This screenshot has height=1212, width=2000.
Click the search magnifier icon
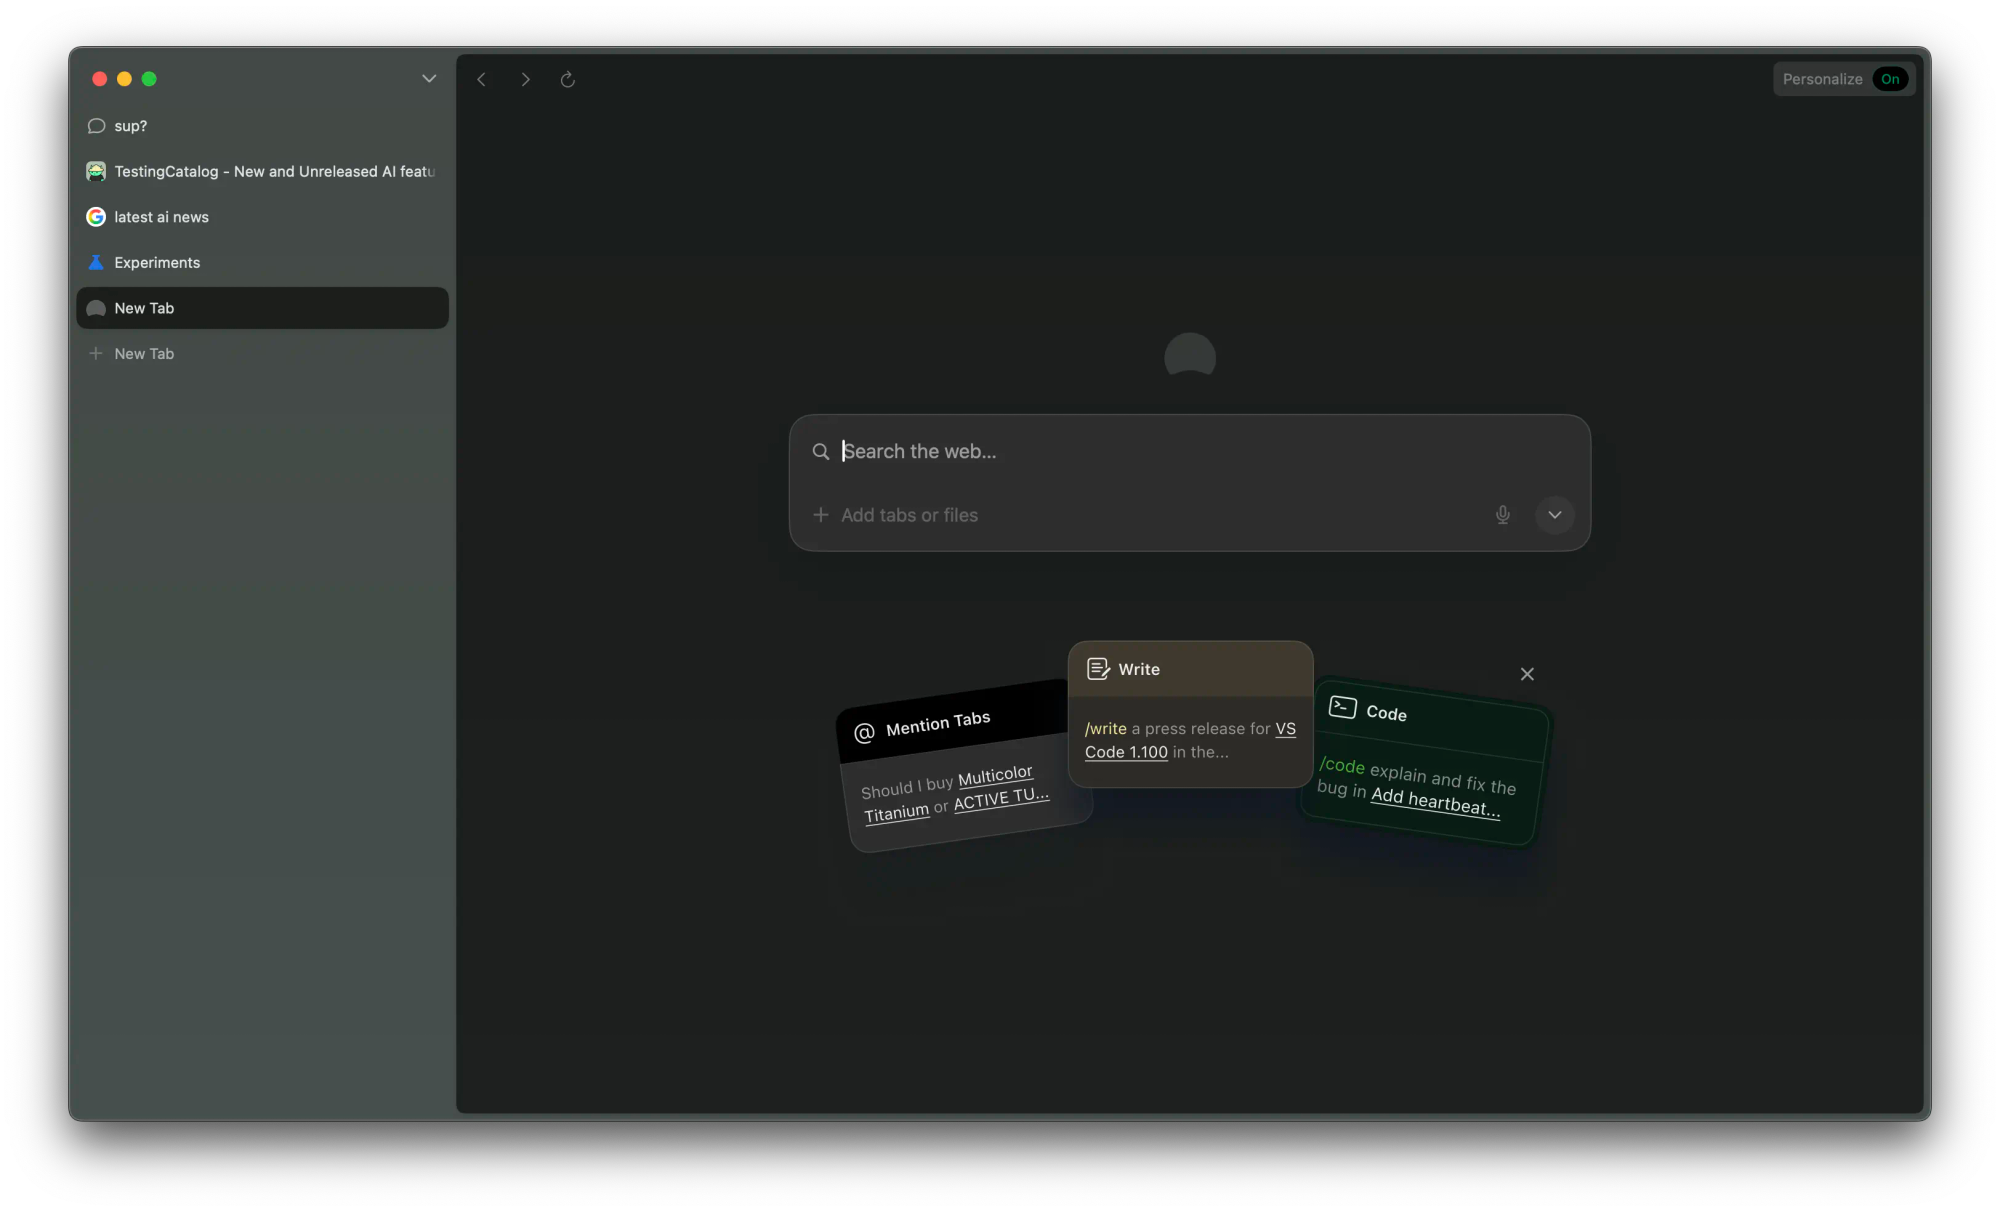pos(820,452)
